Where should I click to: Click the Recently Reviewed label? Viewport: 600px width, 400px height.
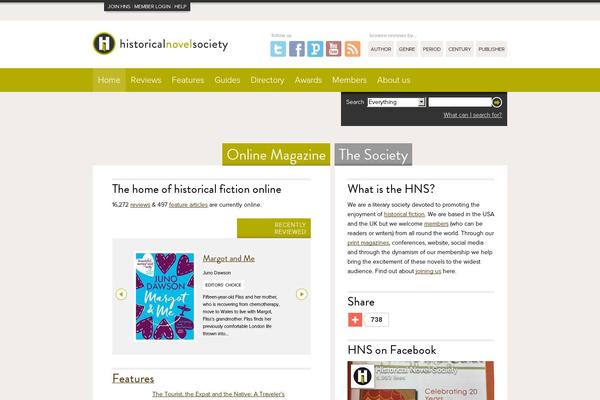274,228
